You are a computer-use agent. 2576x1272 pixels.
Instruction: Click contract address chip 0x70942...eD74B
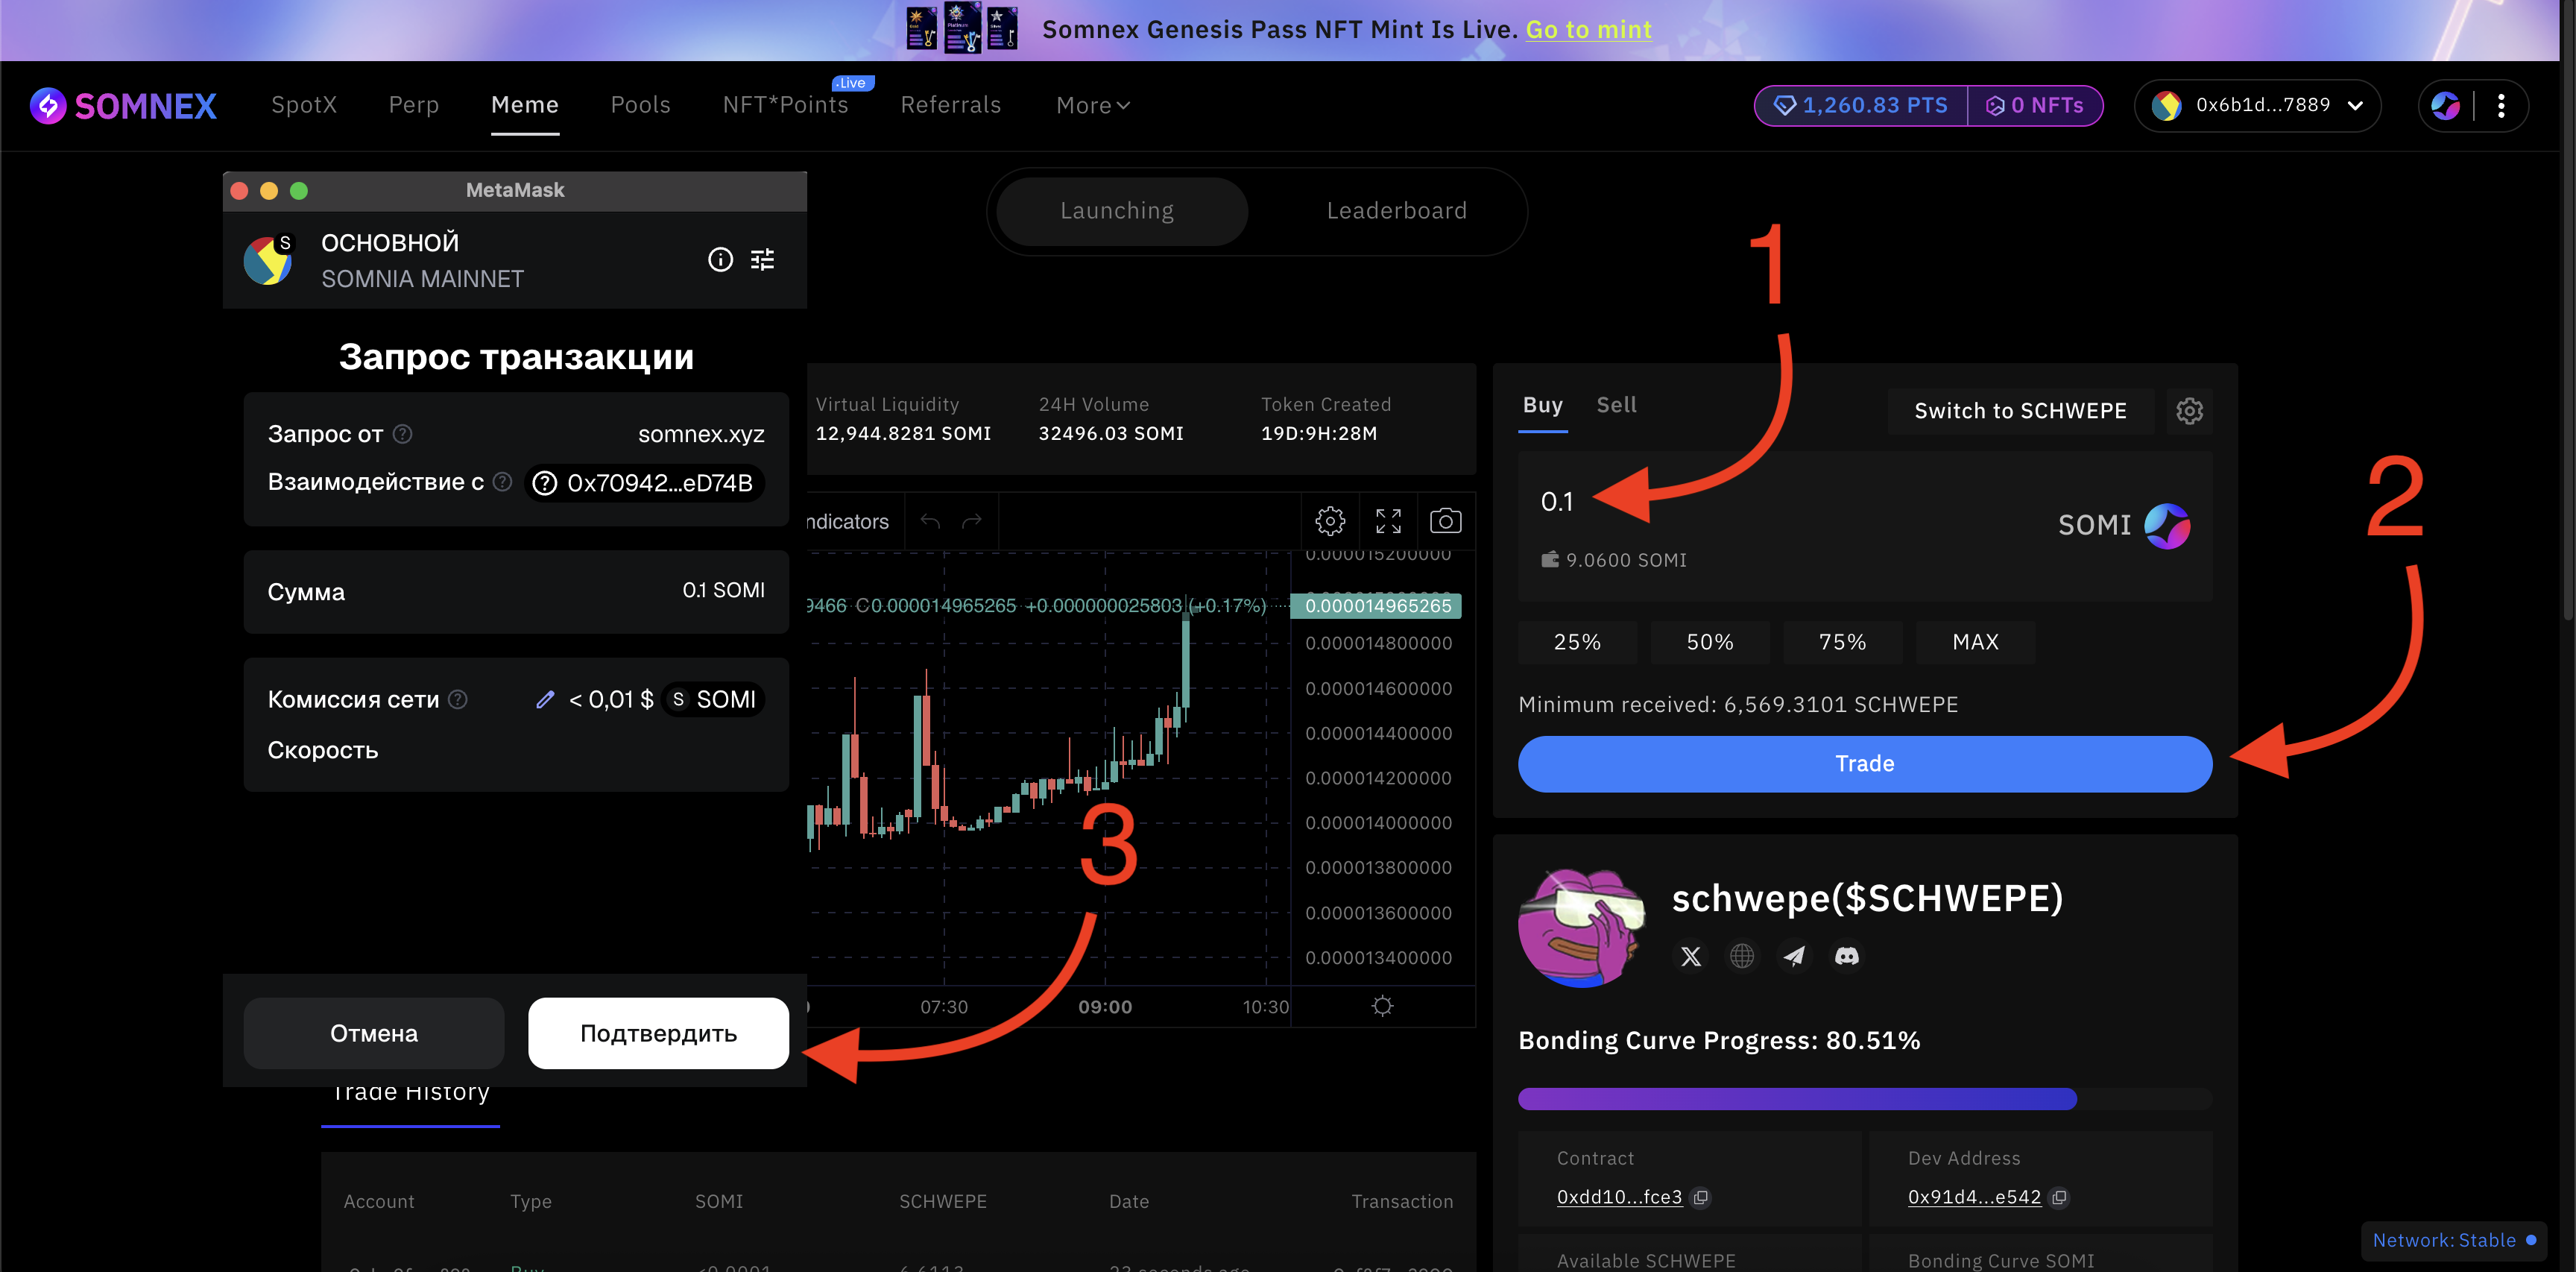coord(644,483)
